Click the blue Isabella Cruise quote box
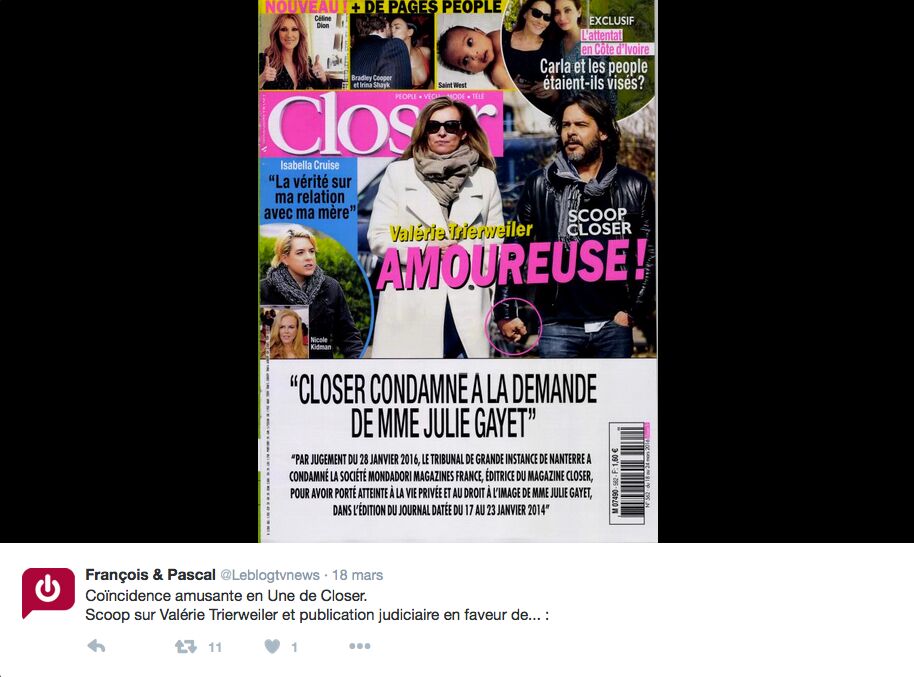 click(310, 191)
